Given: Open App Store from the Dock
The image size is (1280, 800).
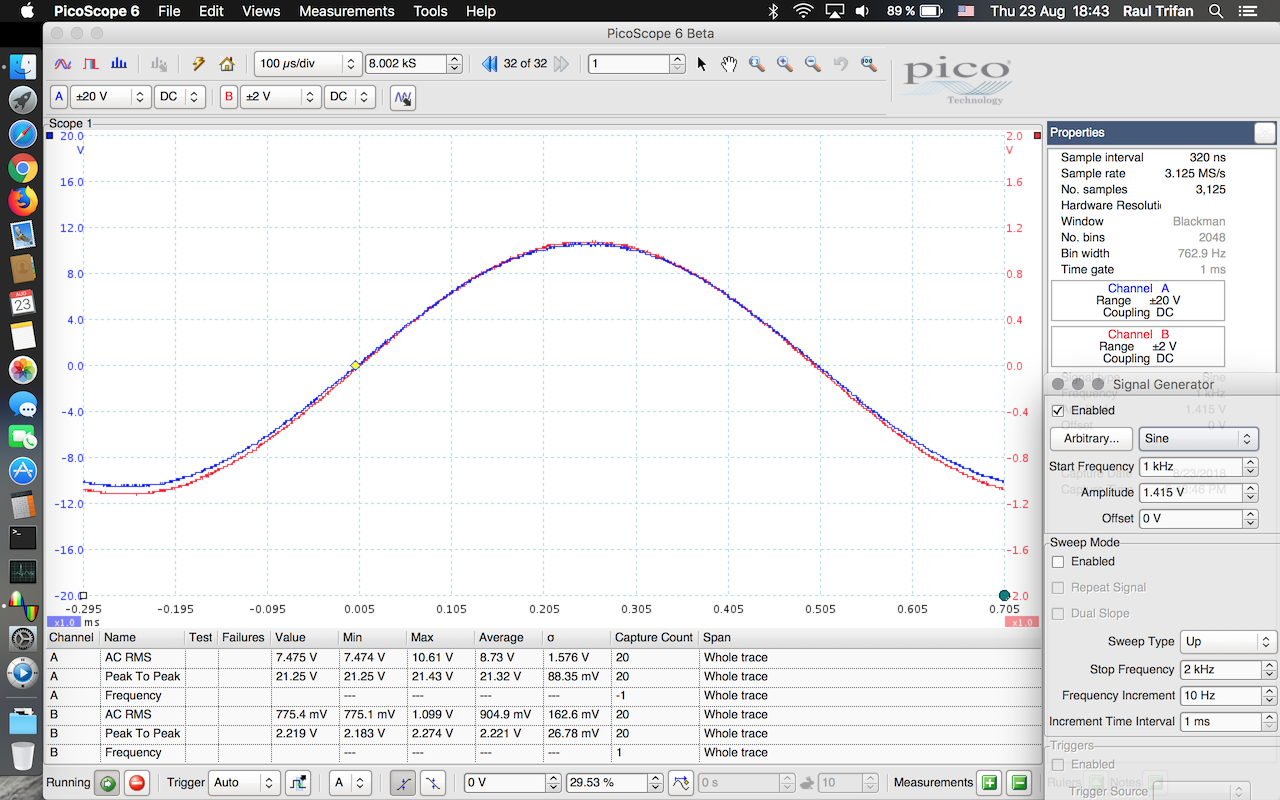Looking at the screenshot, I should click(x=23, y=470).
